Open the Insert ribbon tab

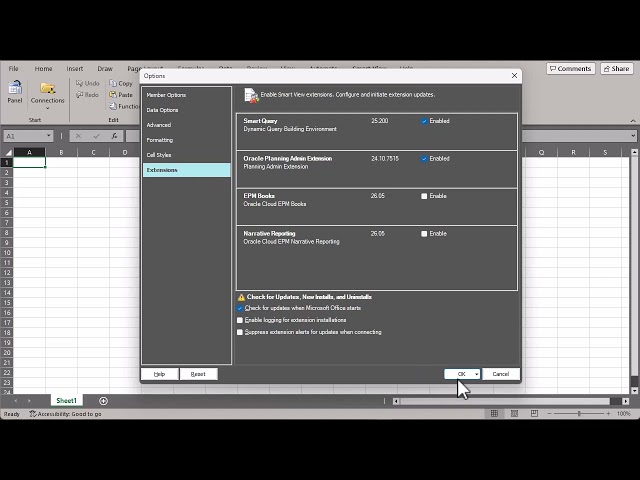click(x=75, y=69)
